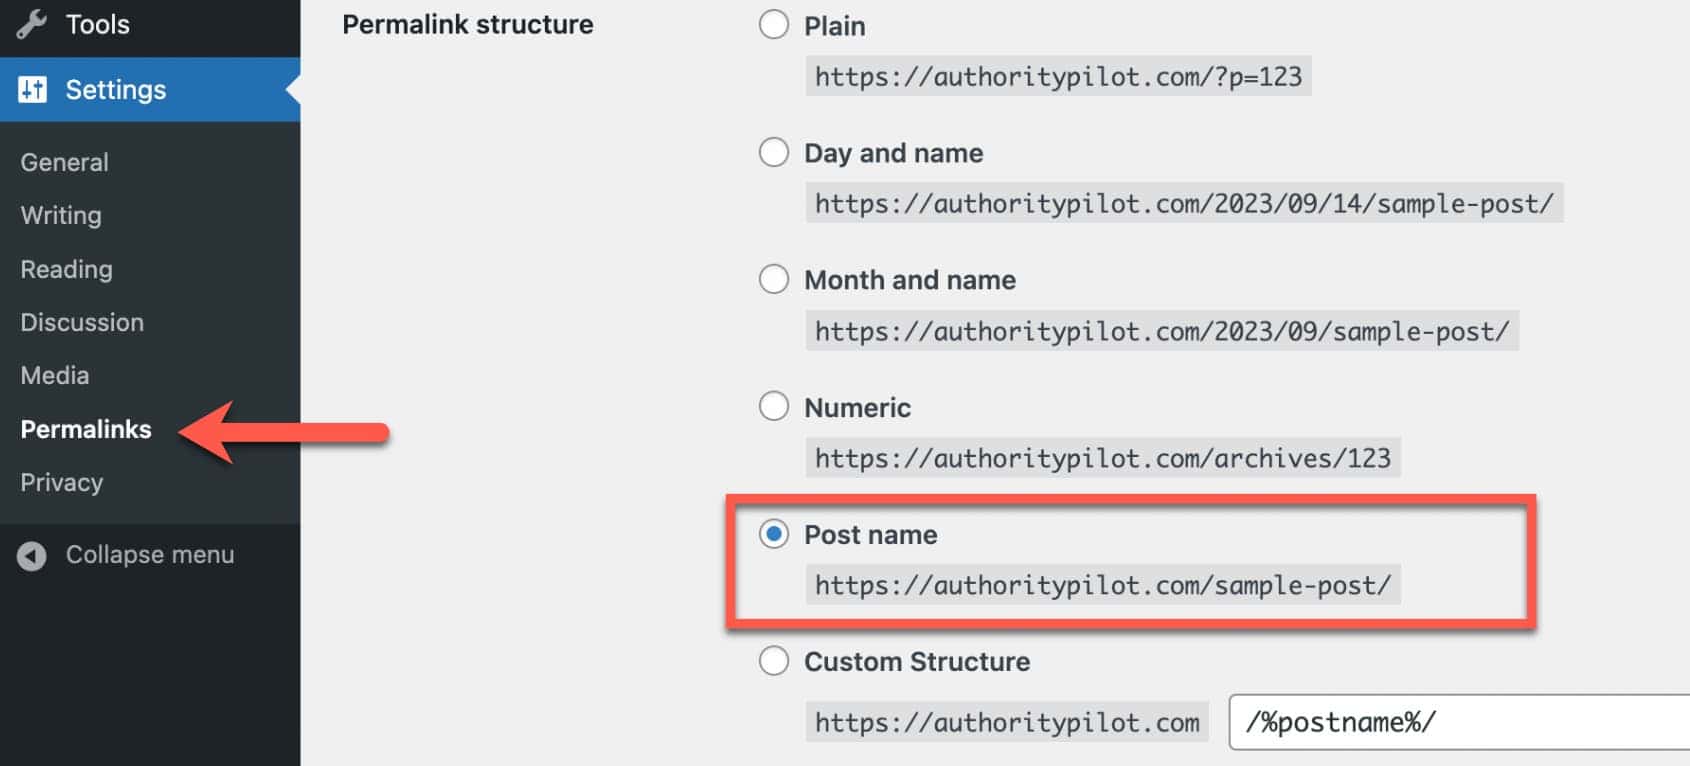This screenshot has width=1690, height=766.
Task: Open the Media settings page
Action: (54, 375)
